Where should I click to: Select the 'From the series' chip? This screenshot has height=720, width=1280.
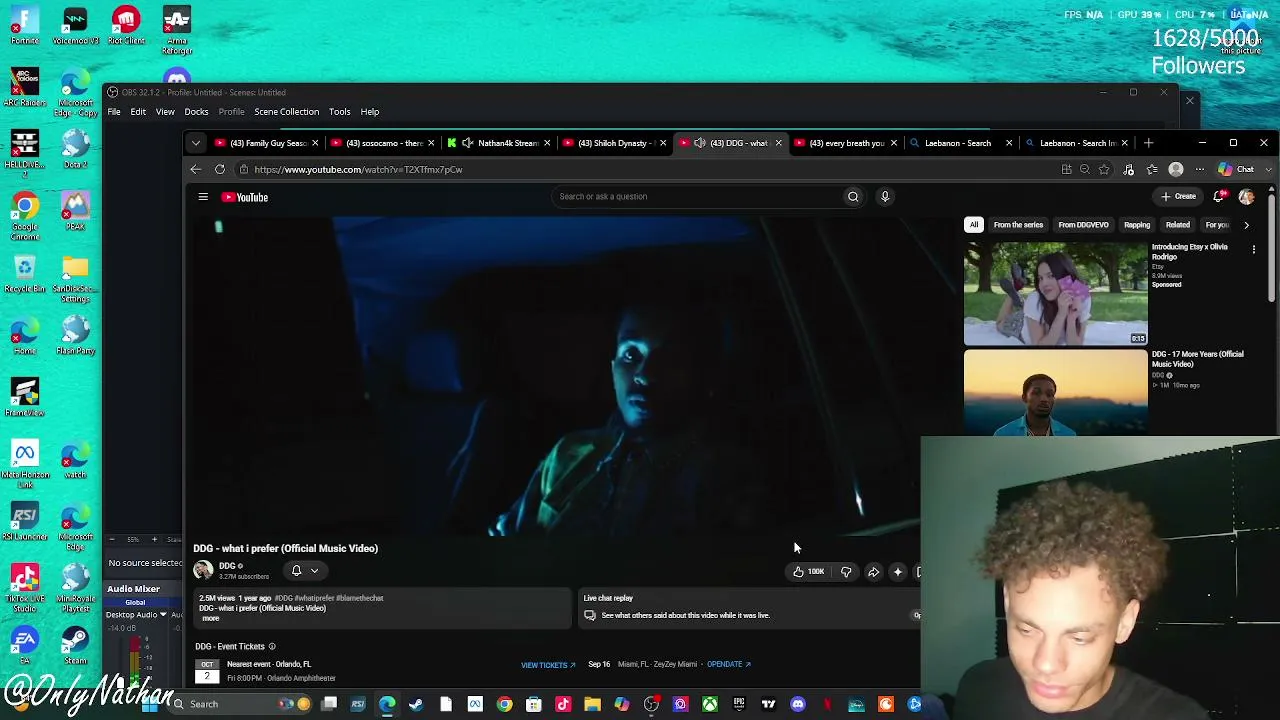1018,225
